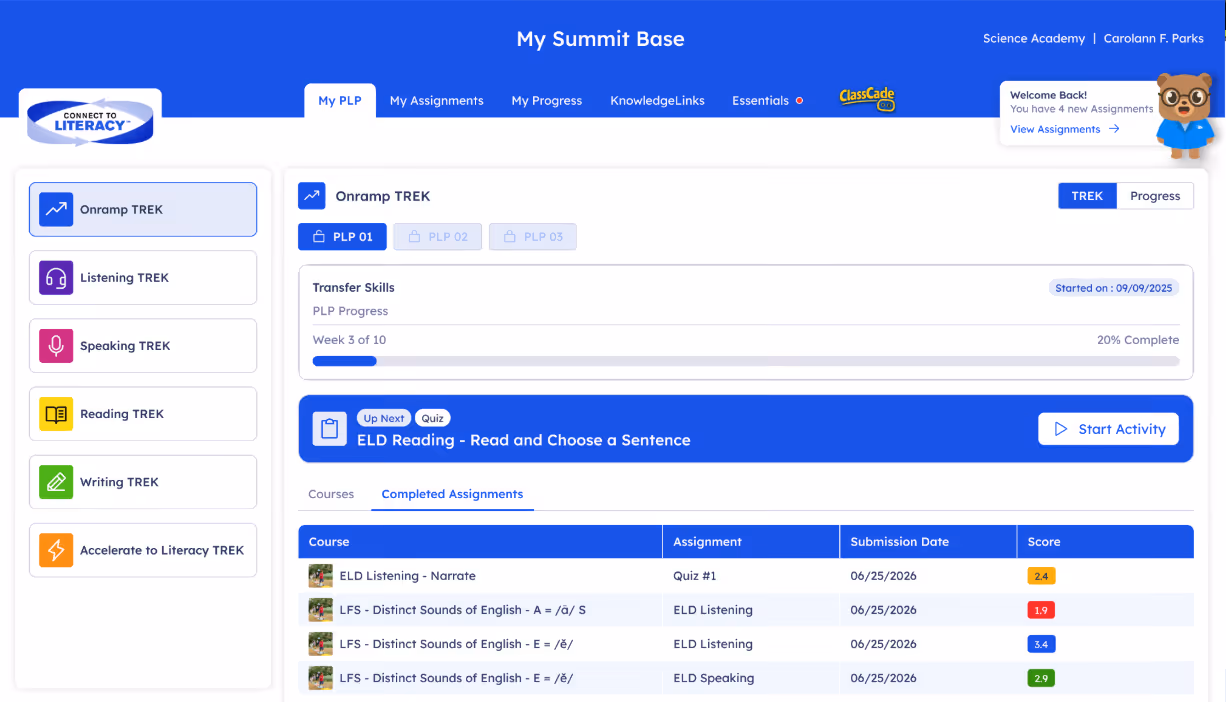The width and height of the screenshot is (1226, 702).
Task: Click the Start Activity button
Action: click(x=1108, y=429)
